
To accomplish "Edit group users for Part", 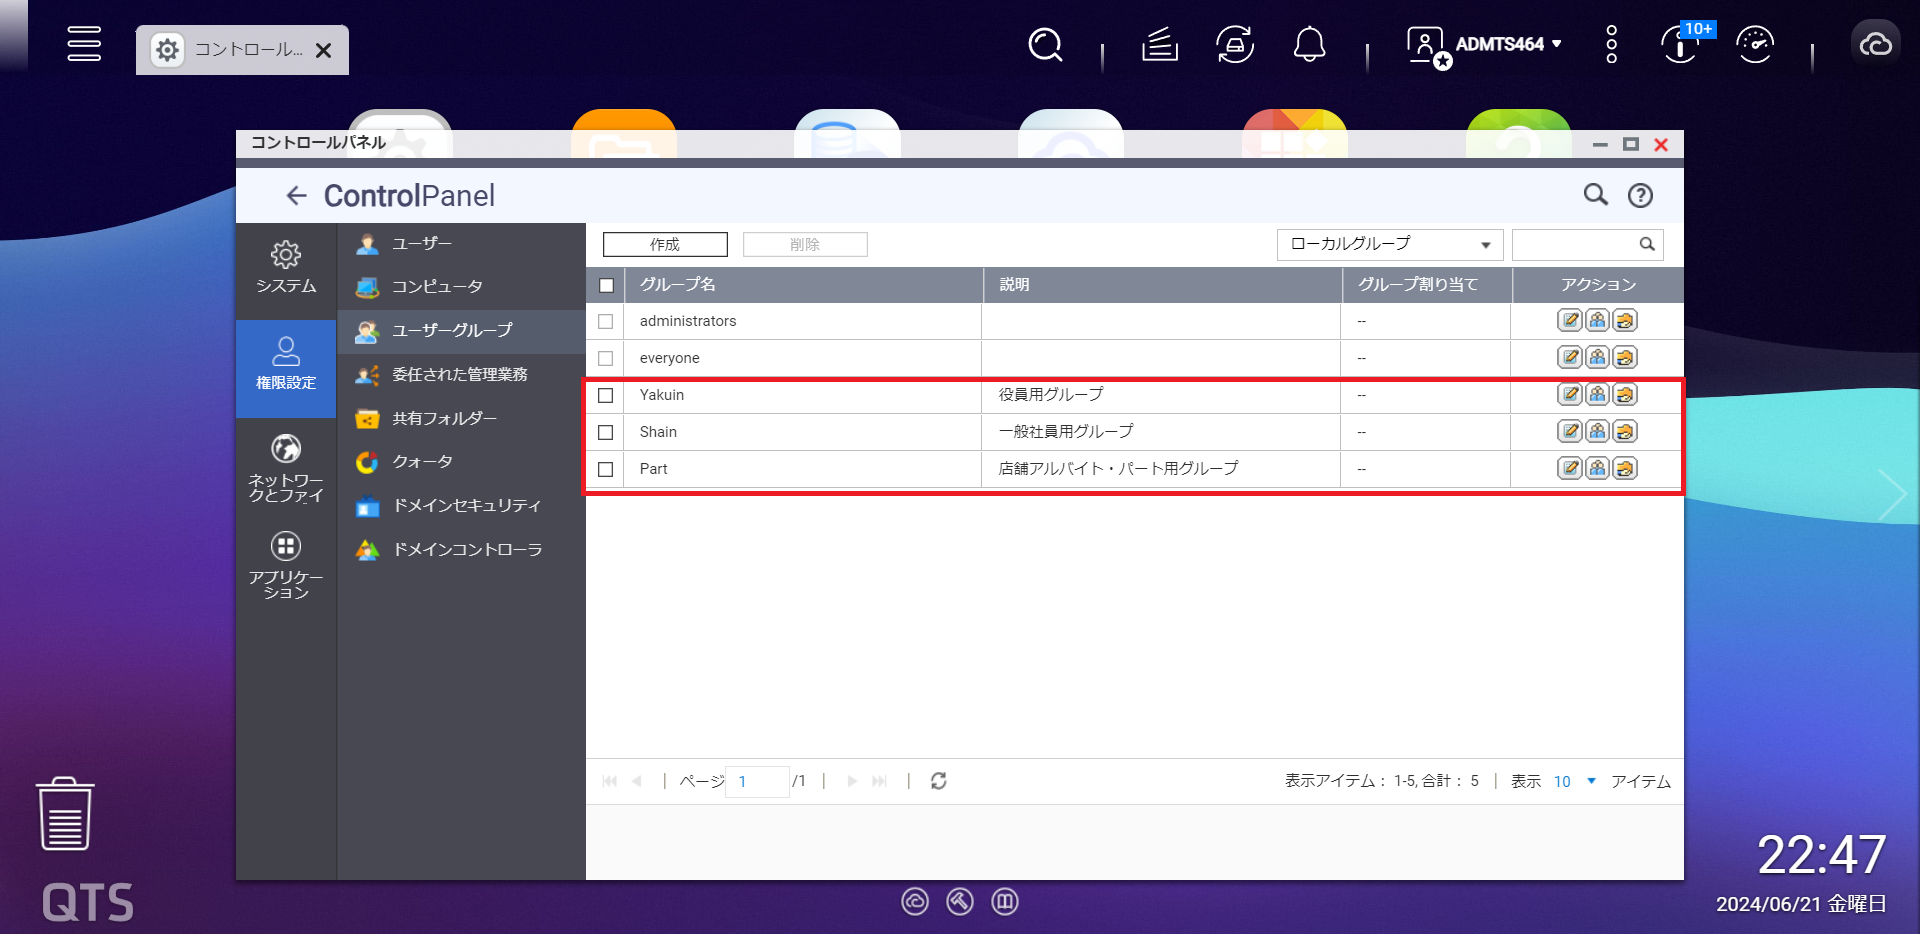I will click(1597, 469).
